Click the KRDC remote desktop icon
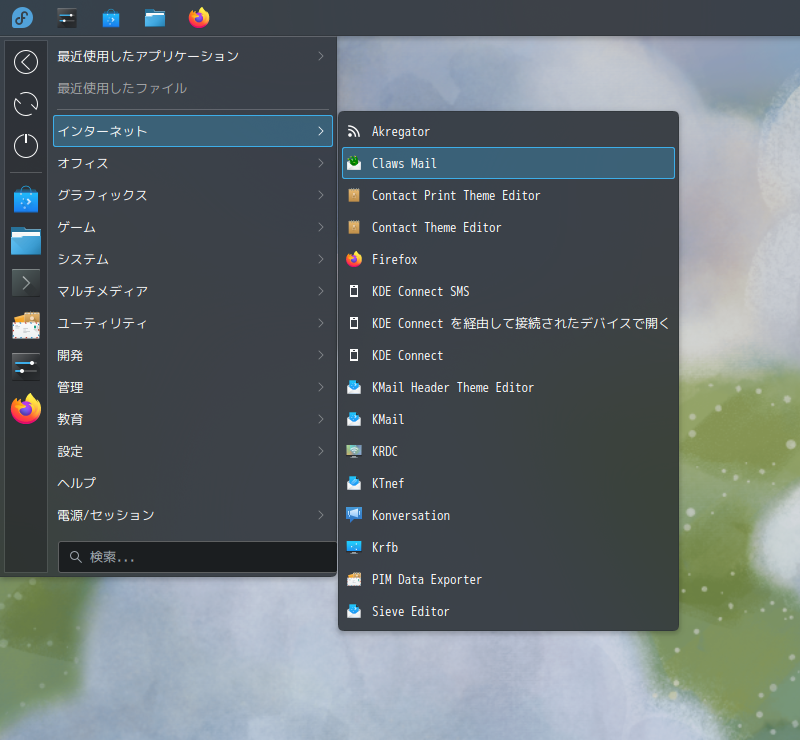The width and height of the screenshot is (800, 740). [354, 451]
